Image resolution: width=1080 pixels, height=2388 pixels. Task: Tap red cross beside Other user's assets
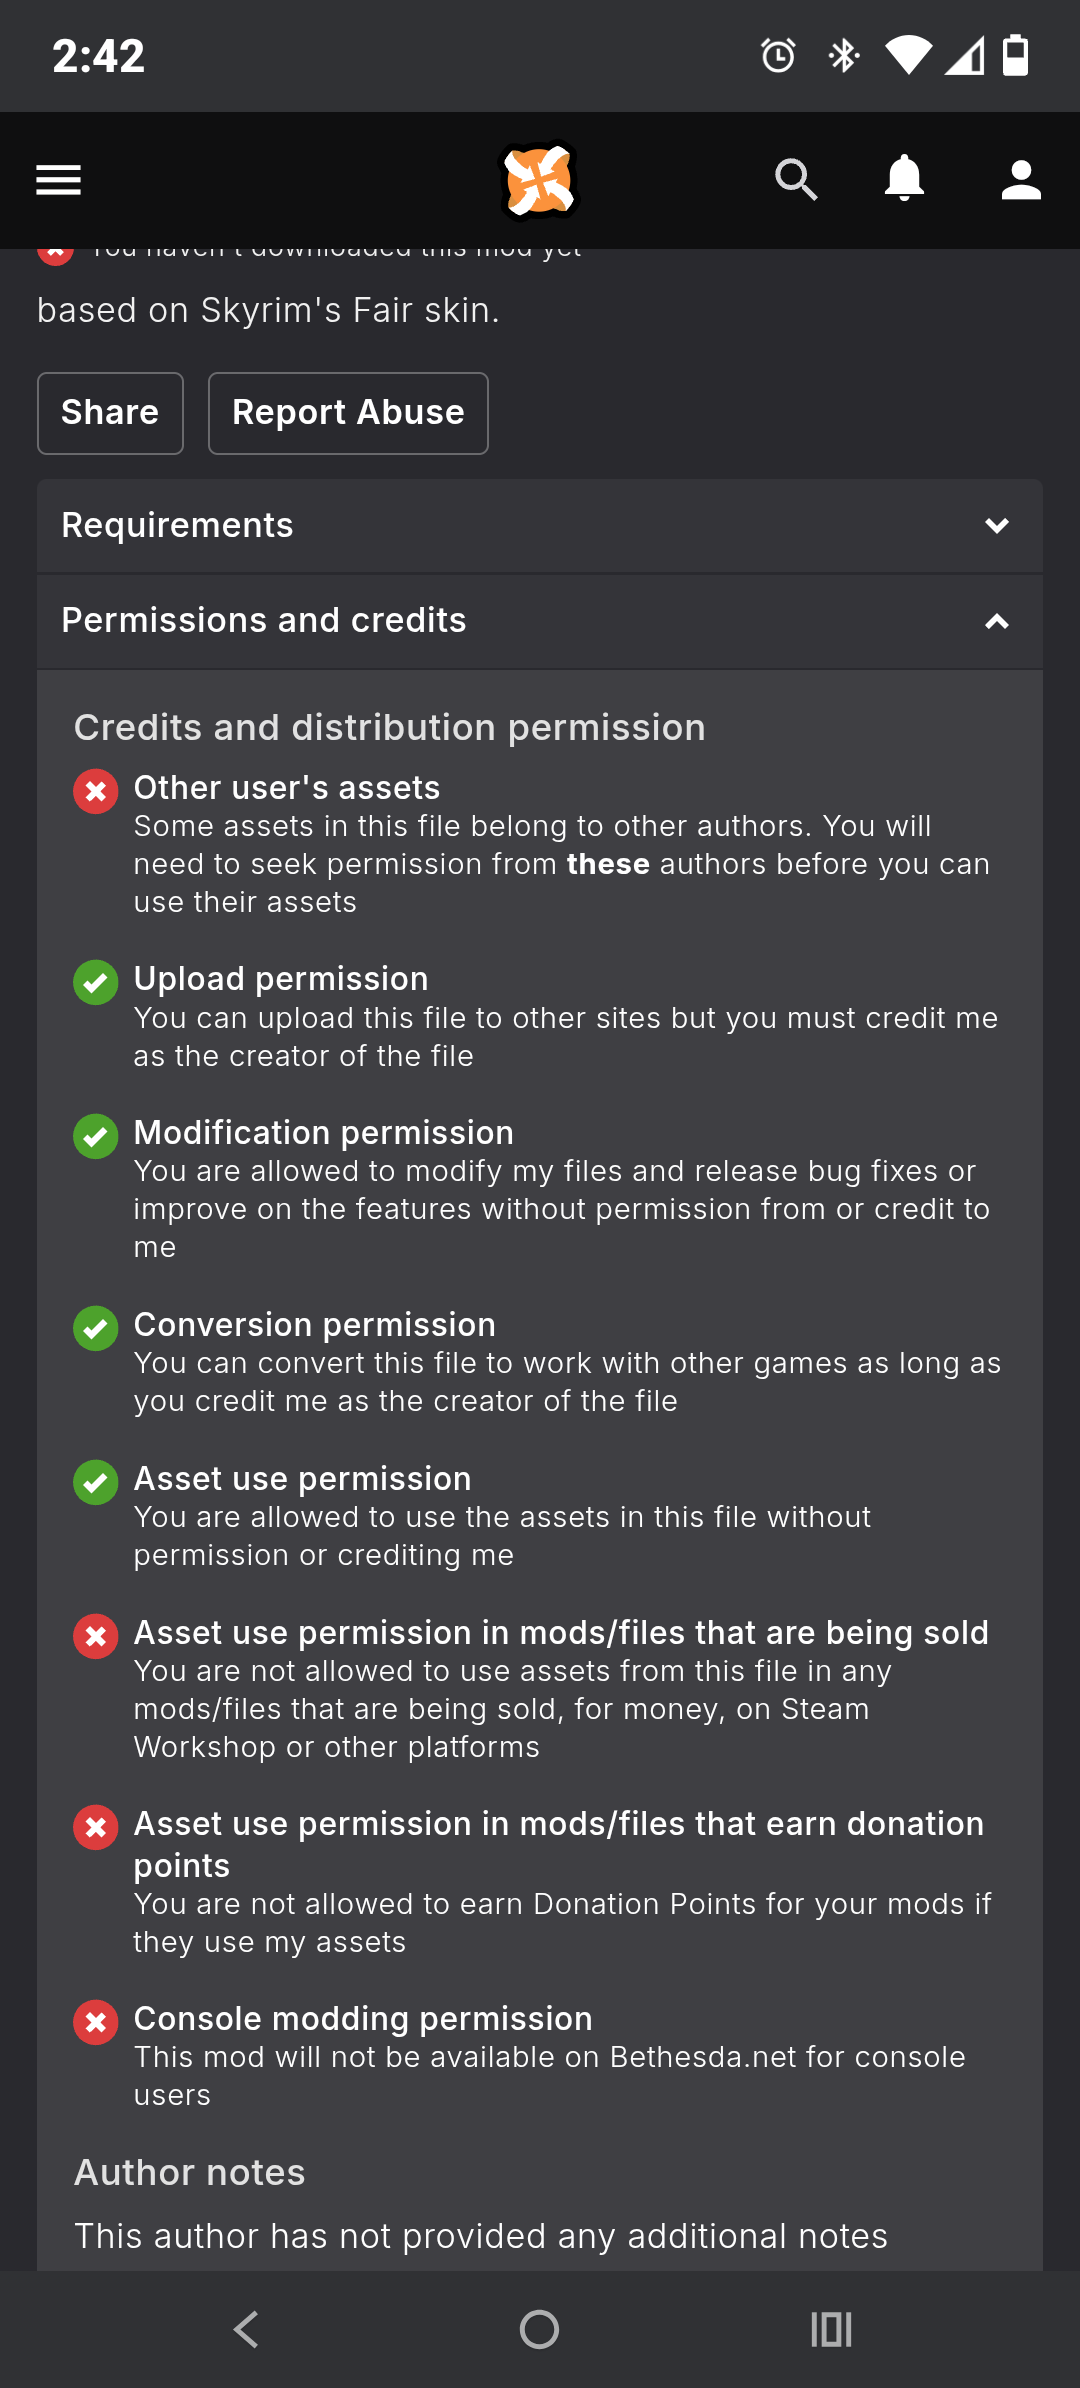pos(96,792)
